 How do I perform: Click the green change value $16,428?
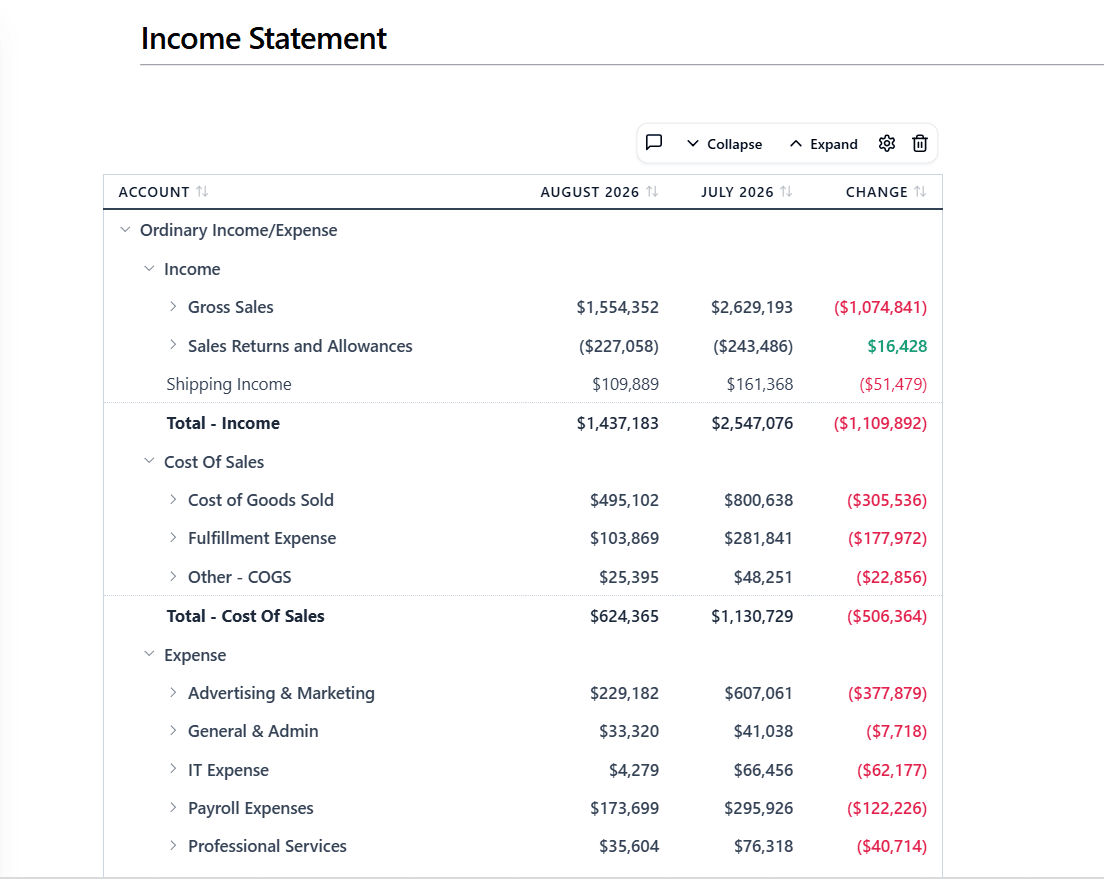tap(897, 346)
